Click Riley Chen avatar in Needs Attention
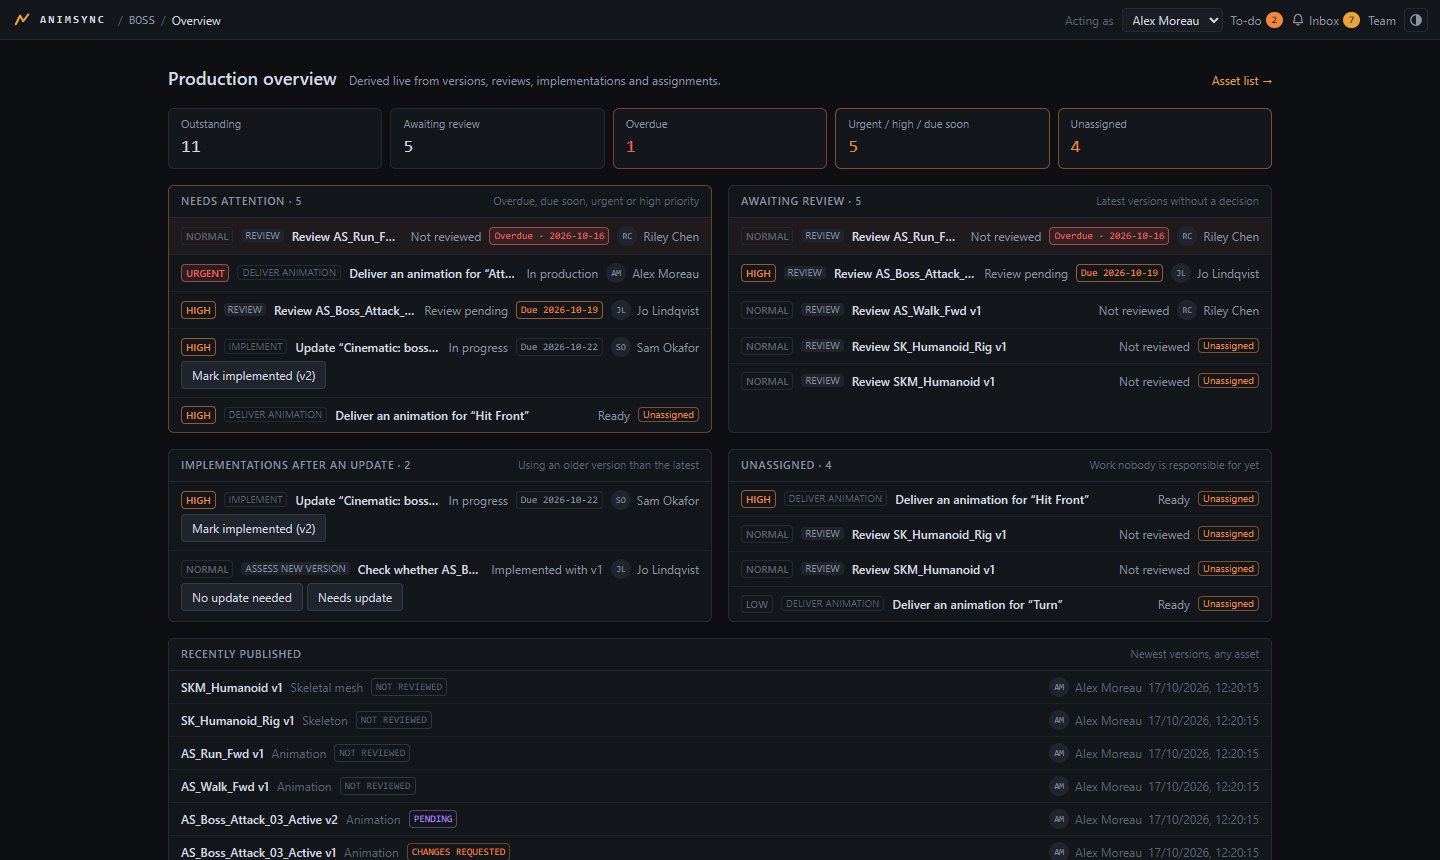The width and height of the screenshot is (1440, 860). tap(627, 237)
